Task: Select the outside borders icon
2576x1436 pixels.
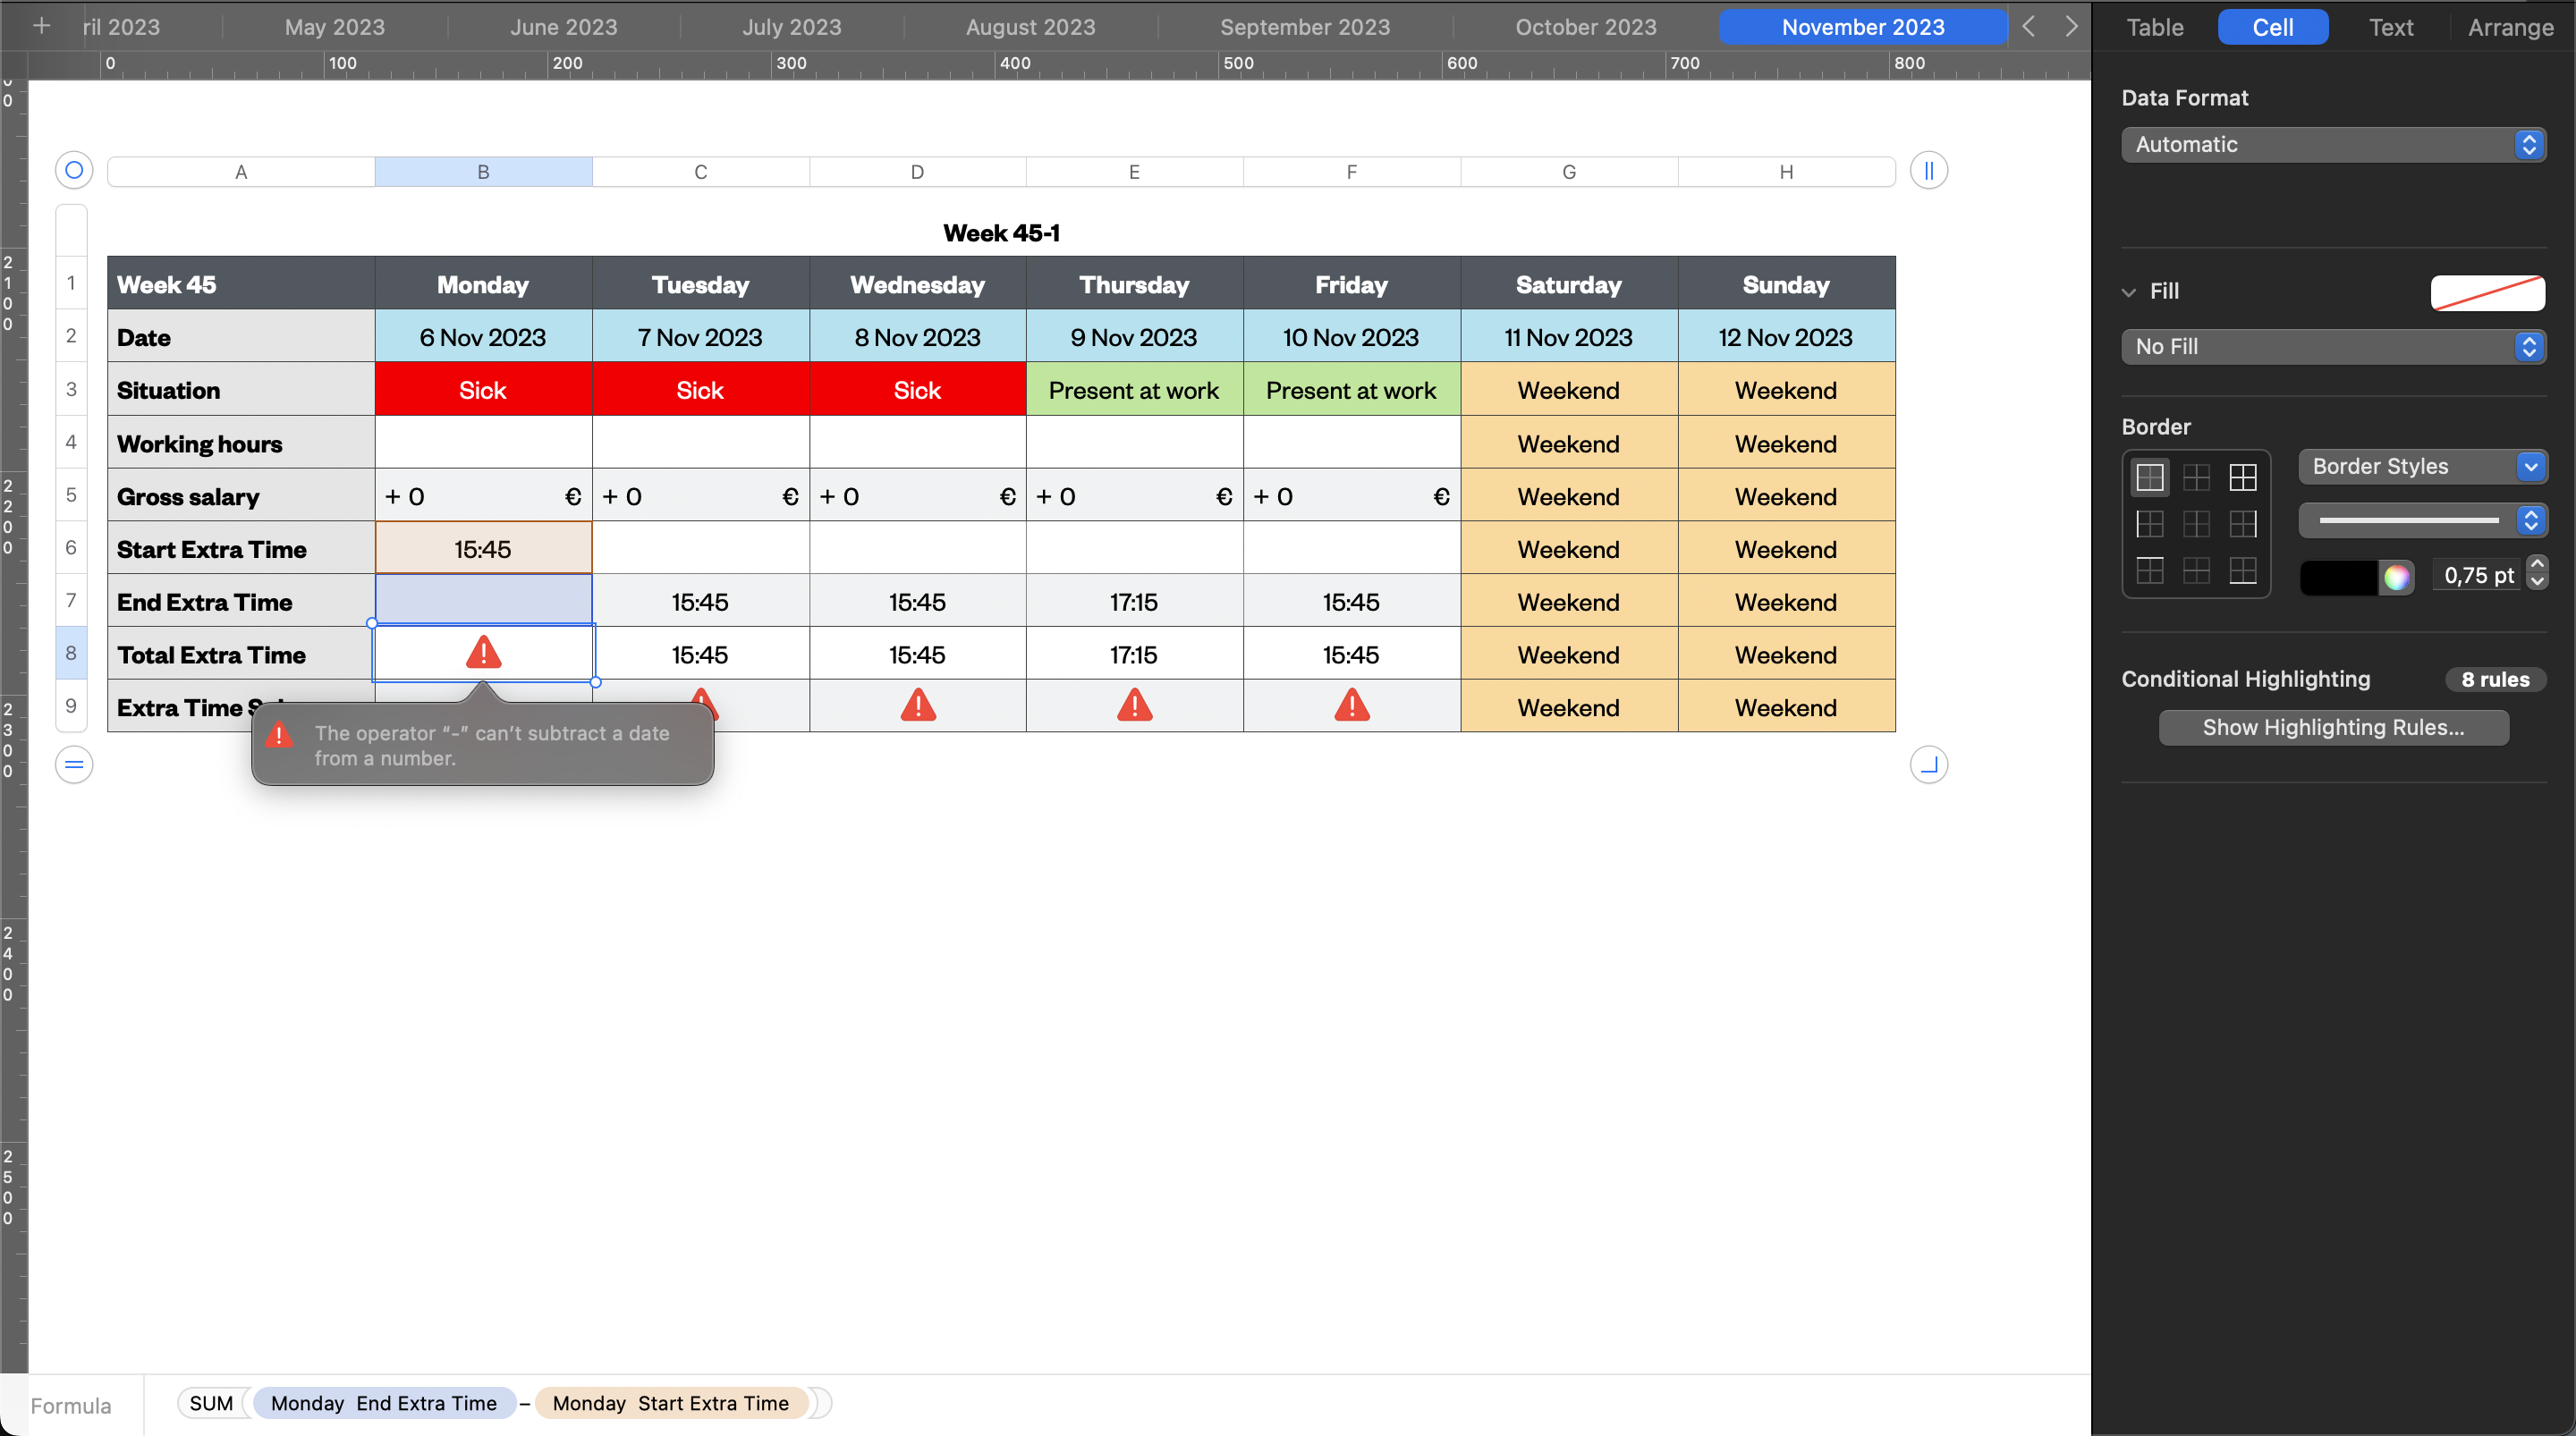Action: click(2149, 478)
